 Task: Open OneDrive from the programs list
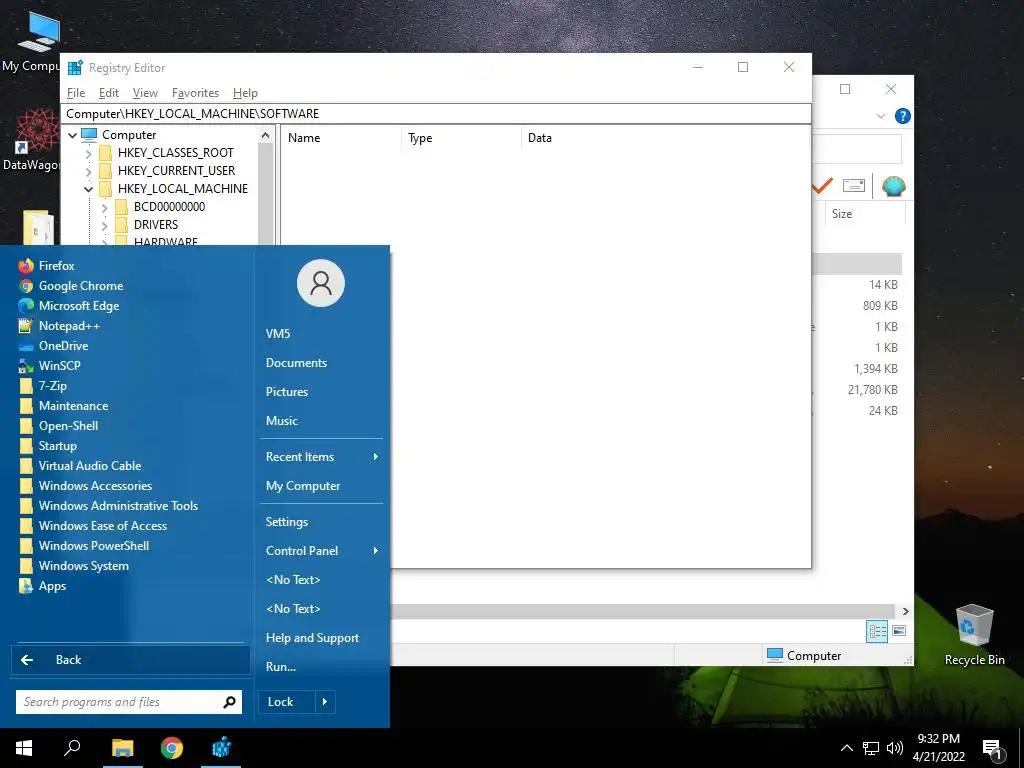tap(53, 346)
